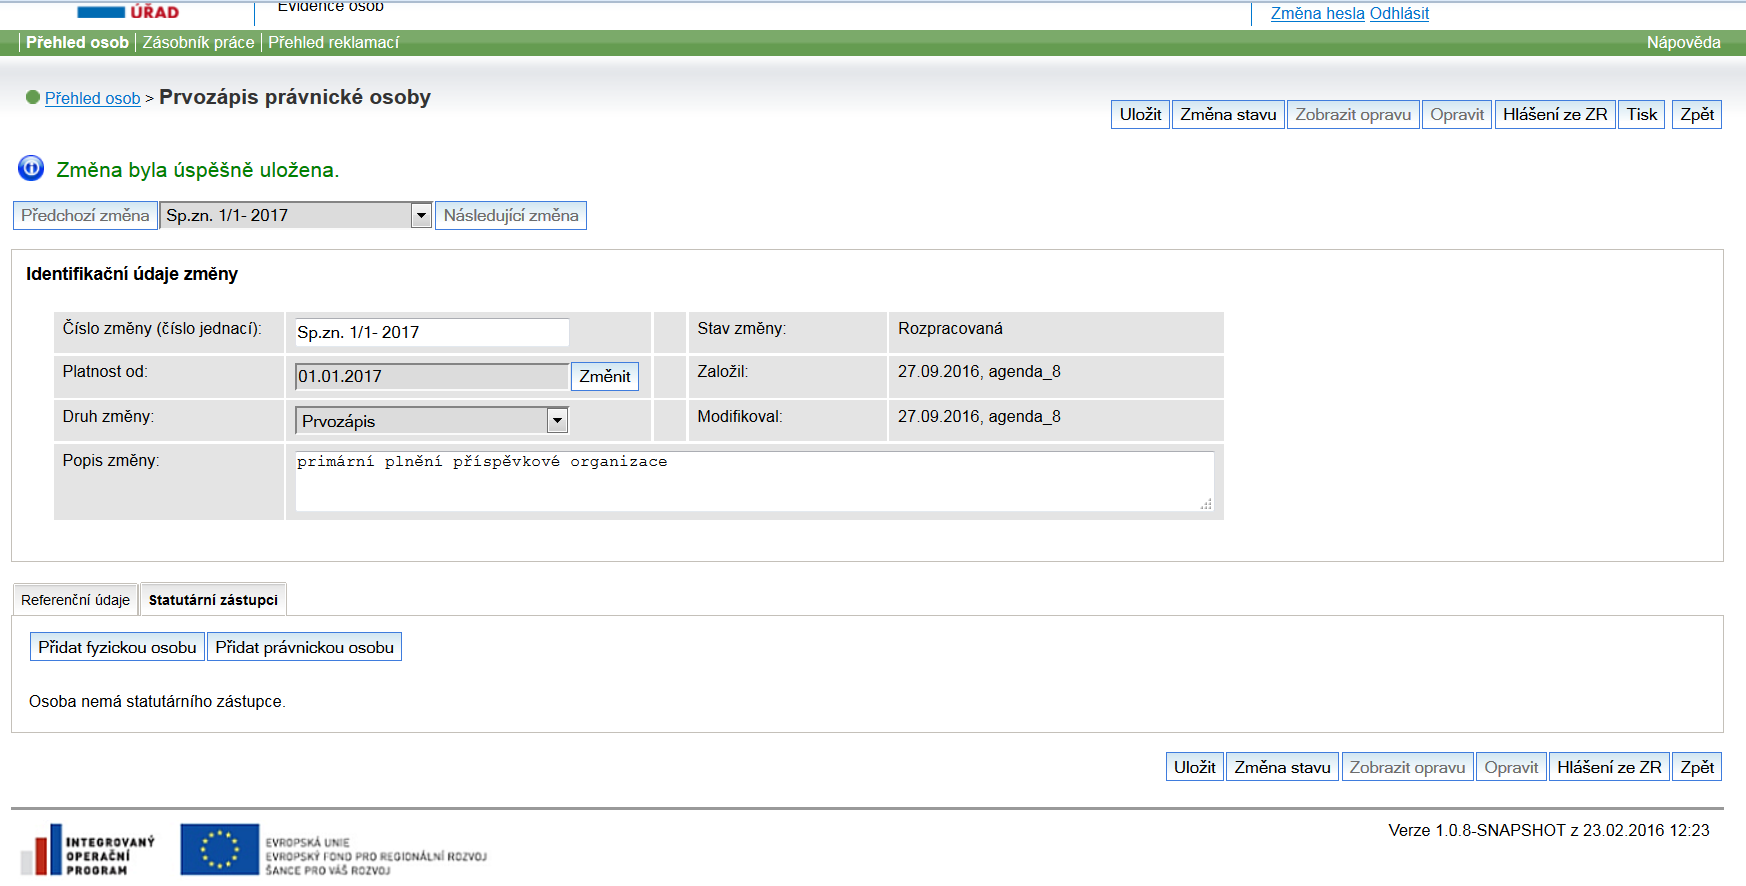Click the European Union flag logo

click(x=219, y=850)
